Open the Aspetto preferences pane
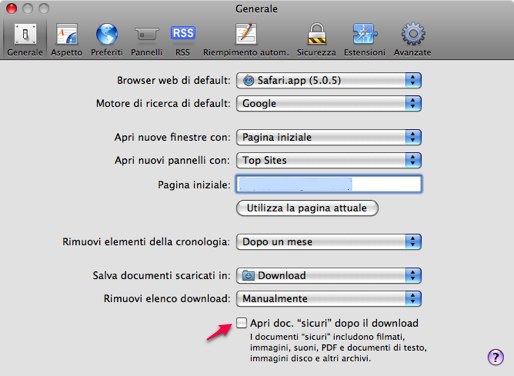 [67, 40]
